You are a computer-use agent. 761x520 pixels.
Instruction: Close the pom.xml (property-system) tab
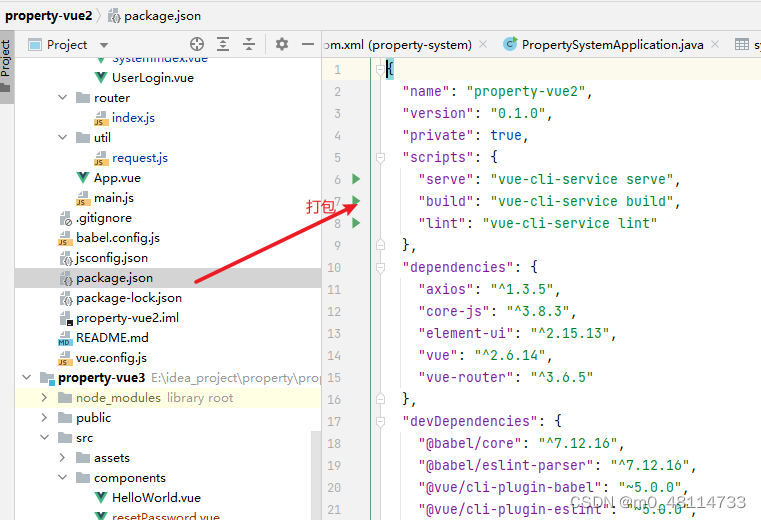point(483,44)
